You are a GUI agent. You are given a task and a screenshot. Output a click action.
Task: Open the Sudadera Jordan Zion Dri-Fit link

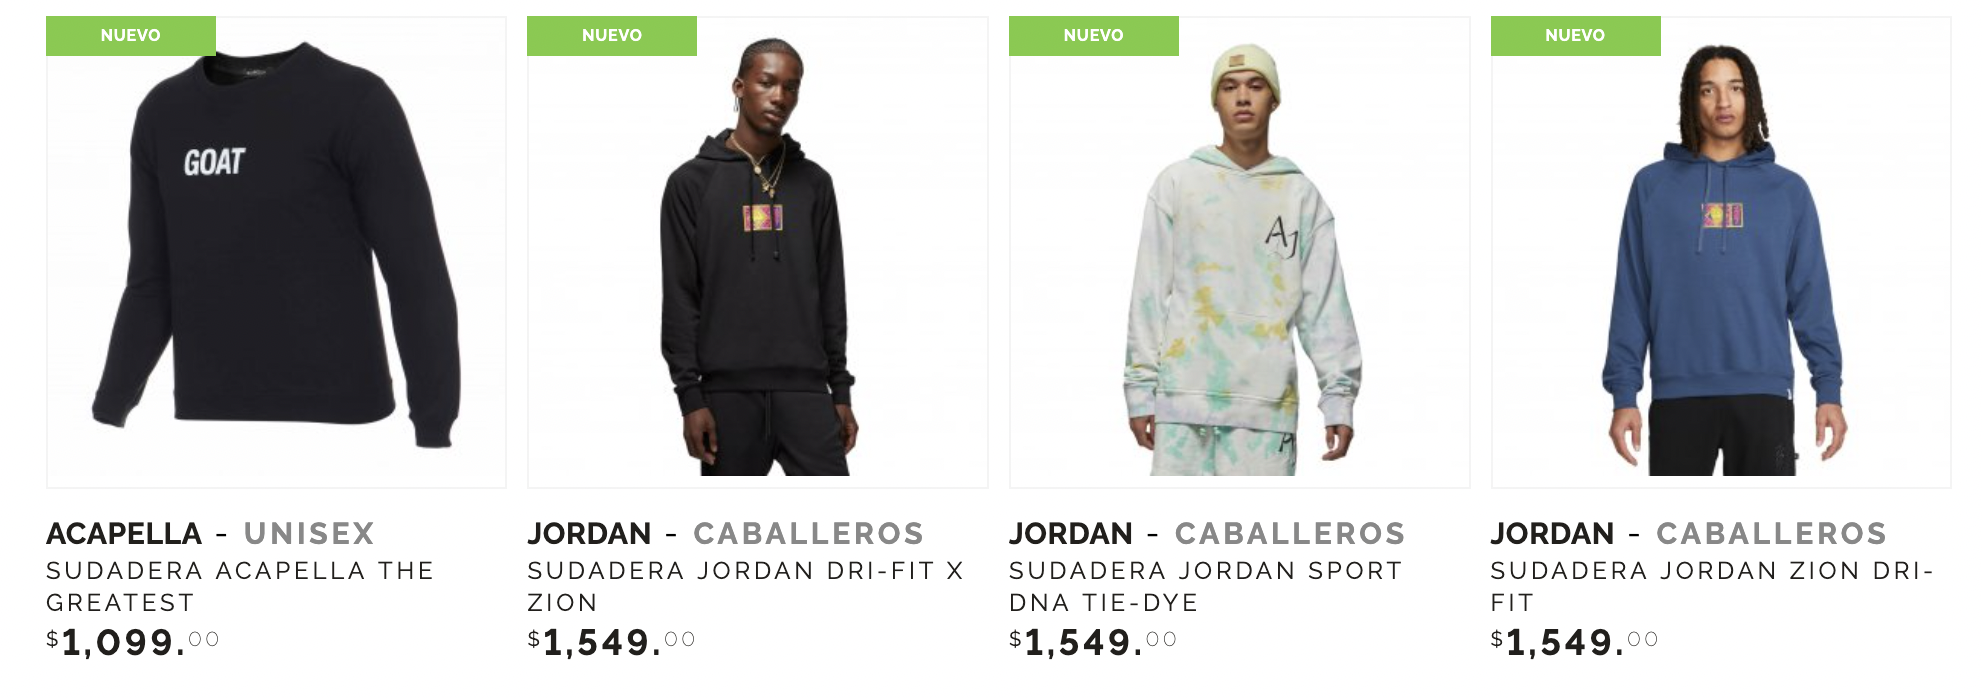(x=1712, y=586)
